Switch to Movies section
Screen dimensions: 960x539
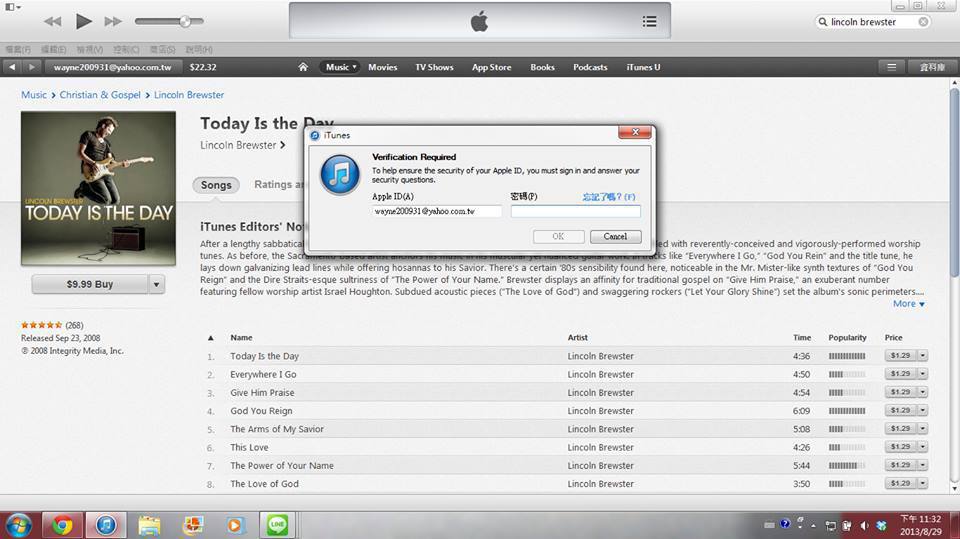click(383, 67)
